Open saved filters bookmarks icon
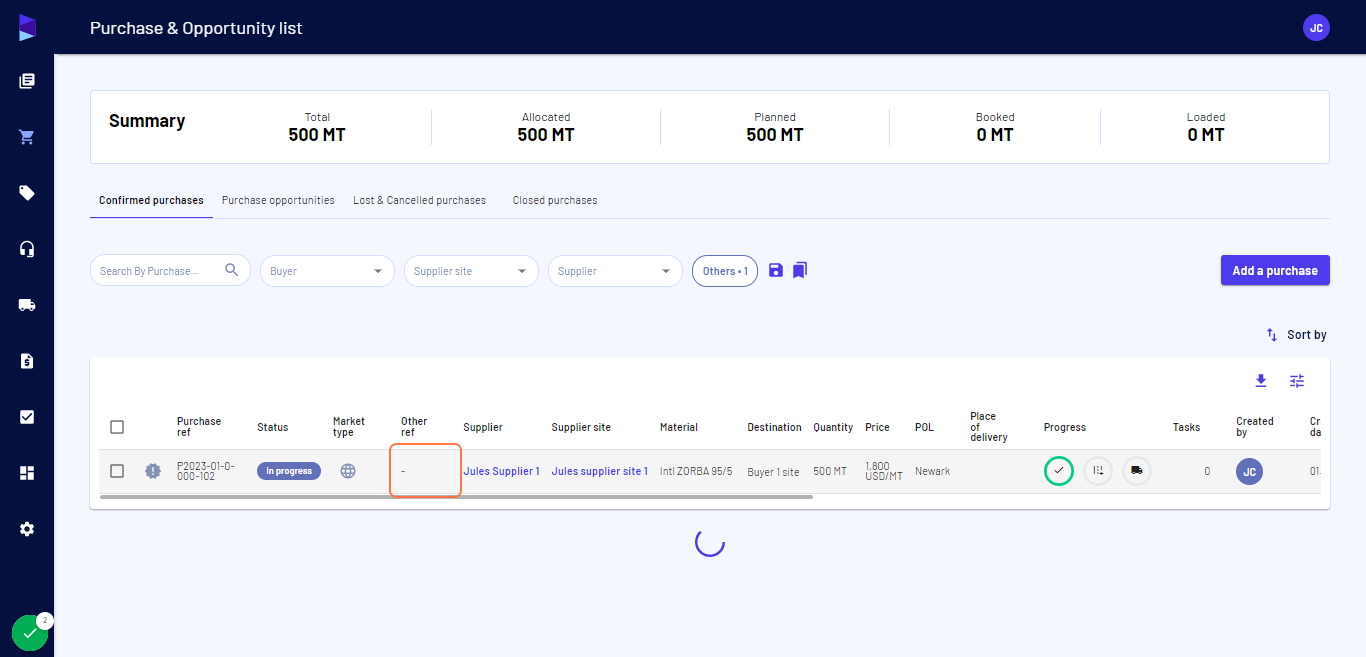Viewport: 1366px width, 657px height. [x=800, y=270]
